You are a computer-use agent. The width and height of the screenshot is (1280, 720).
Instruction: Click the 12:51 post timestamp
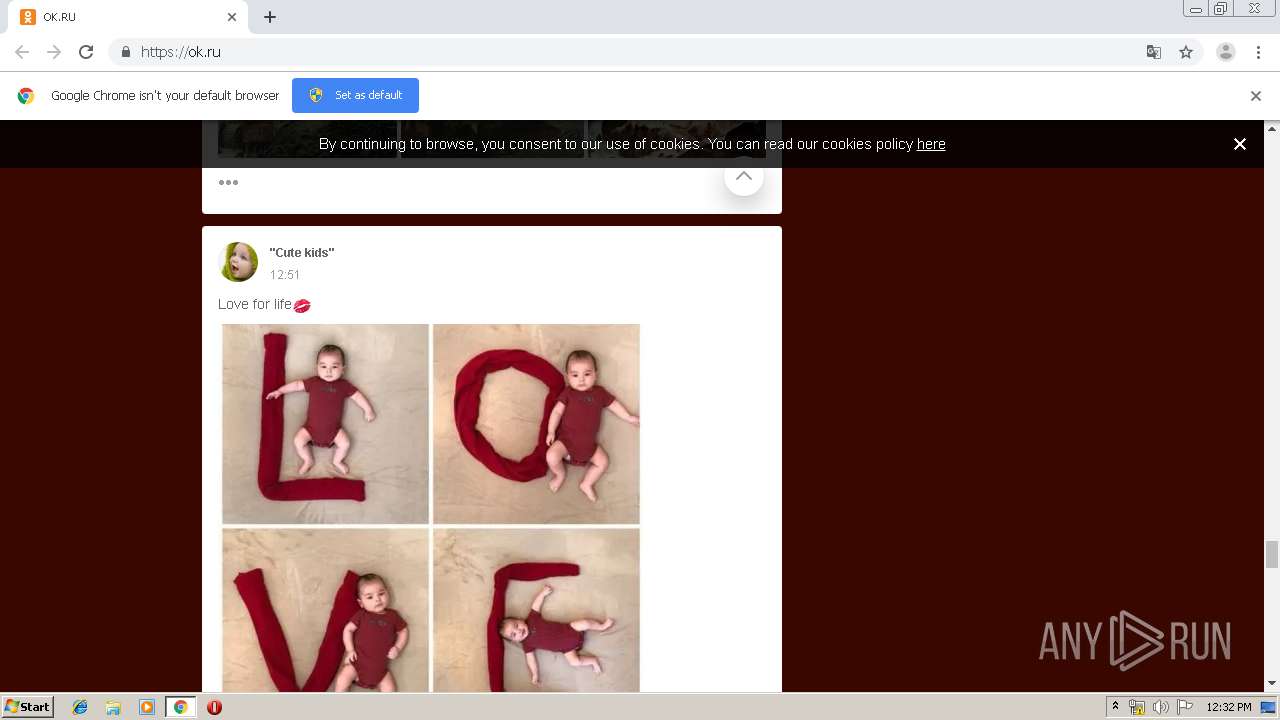[x=285, y=275]
